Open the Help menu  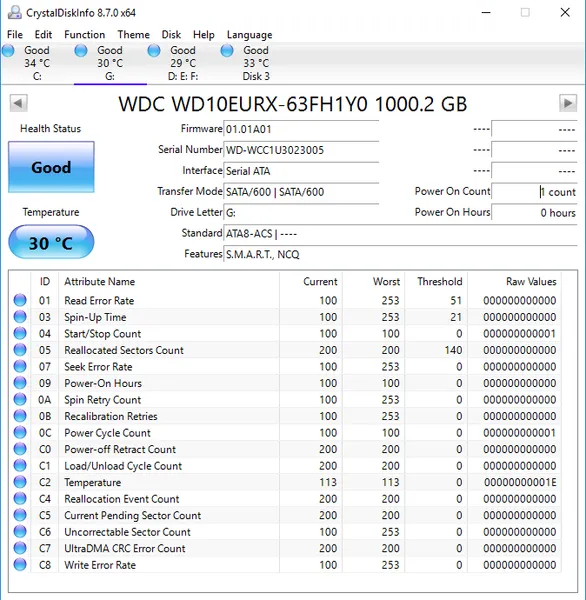[x=203, y=35]
